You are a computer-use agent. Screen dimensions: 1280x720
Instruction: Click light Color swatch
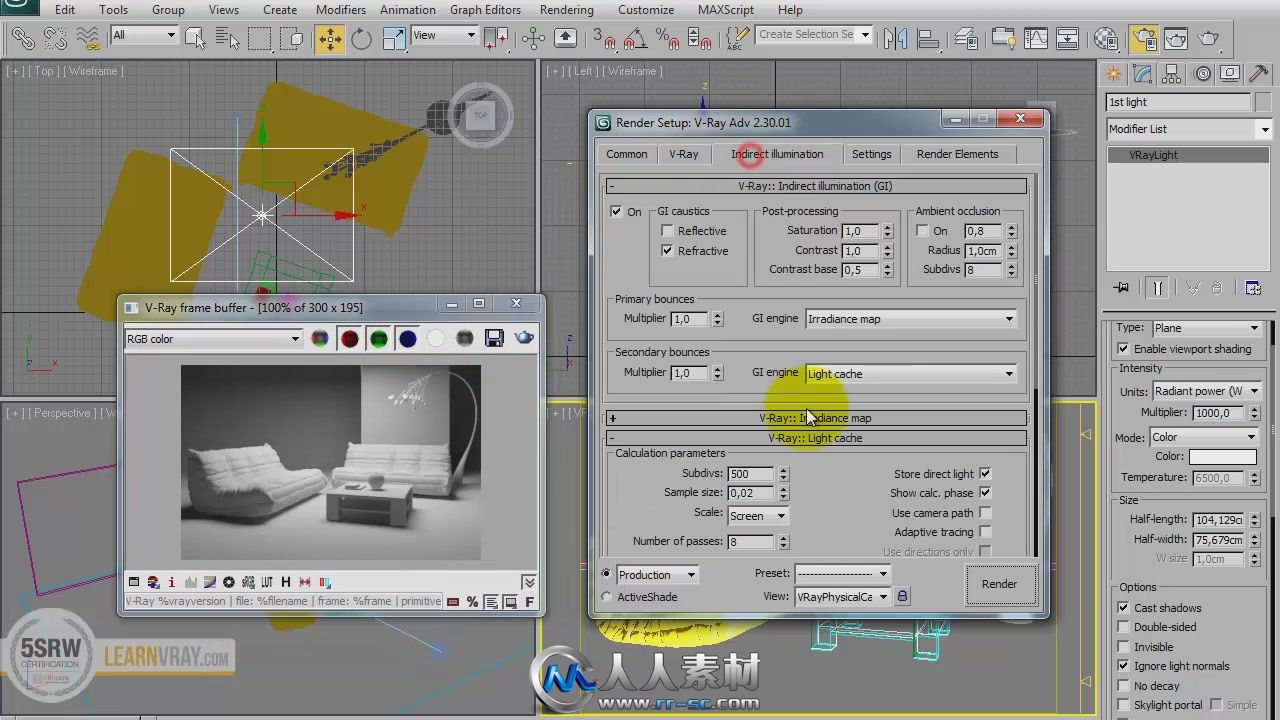[x=1222, y=457]
